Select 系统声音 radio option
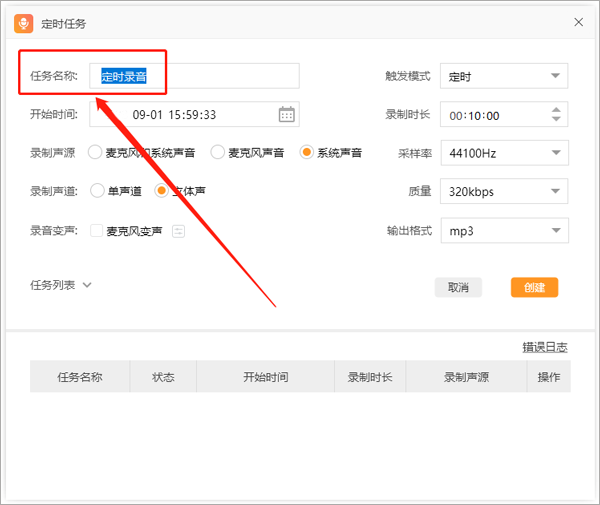The width and height of the screenshot is (600, 505). [307, 152]
